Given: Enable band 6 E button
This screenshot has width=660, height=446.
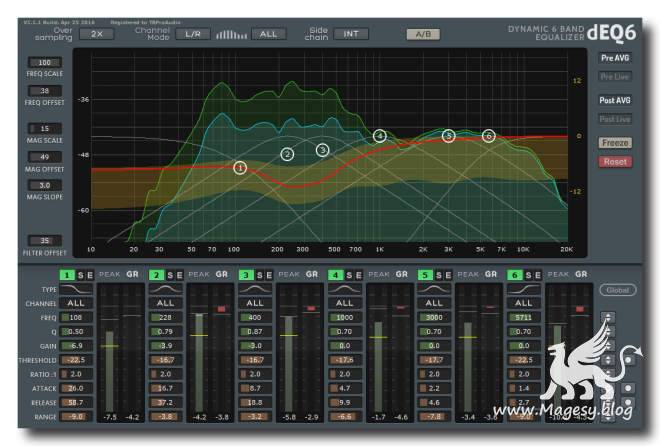Looking at the screenshot, I should tap(538, 275).
